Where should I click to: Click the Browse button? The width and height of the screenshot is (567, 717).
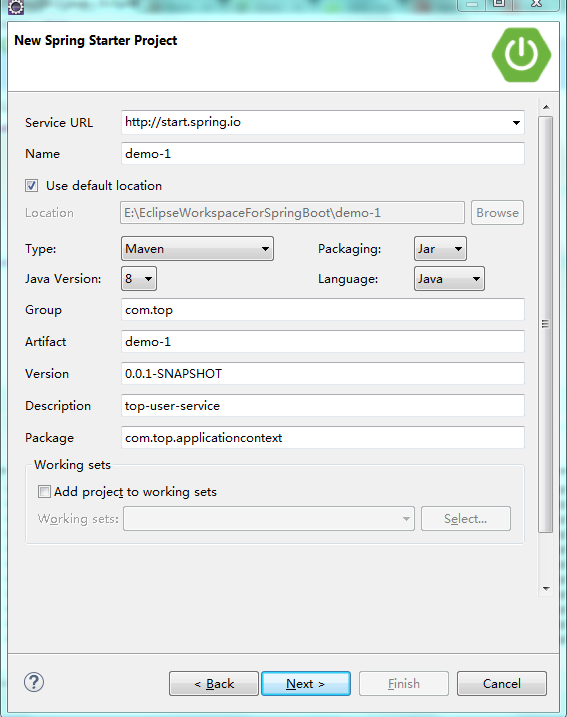(x=497, y=213)
